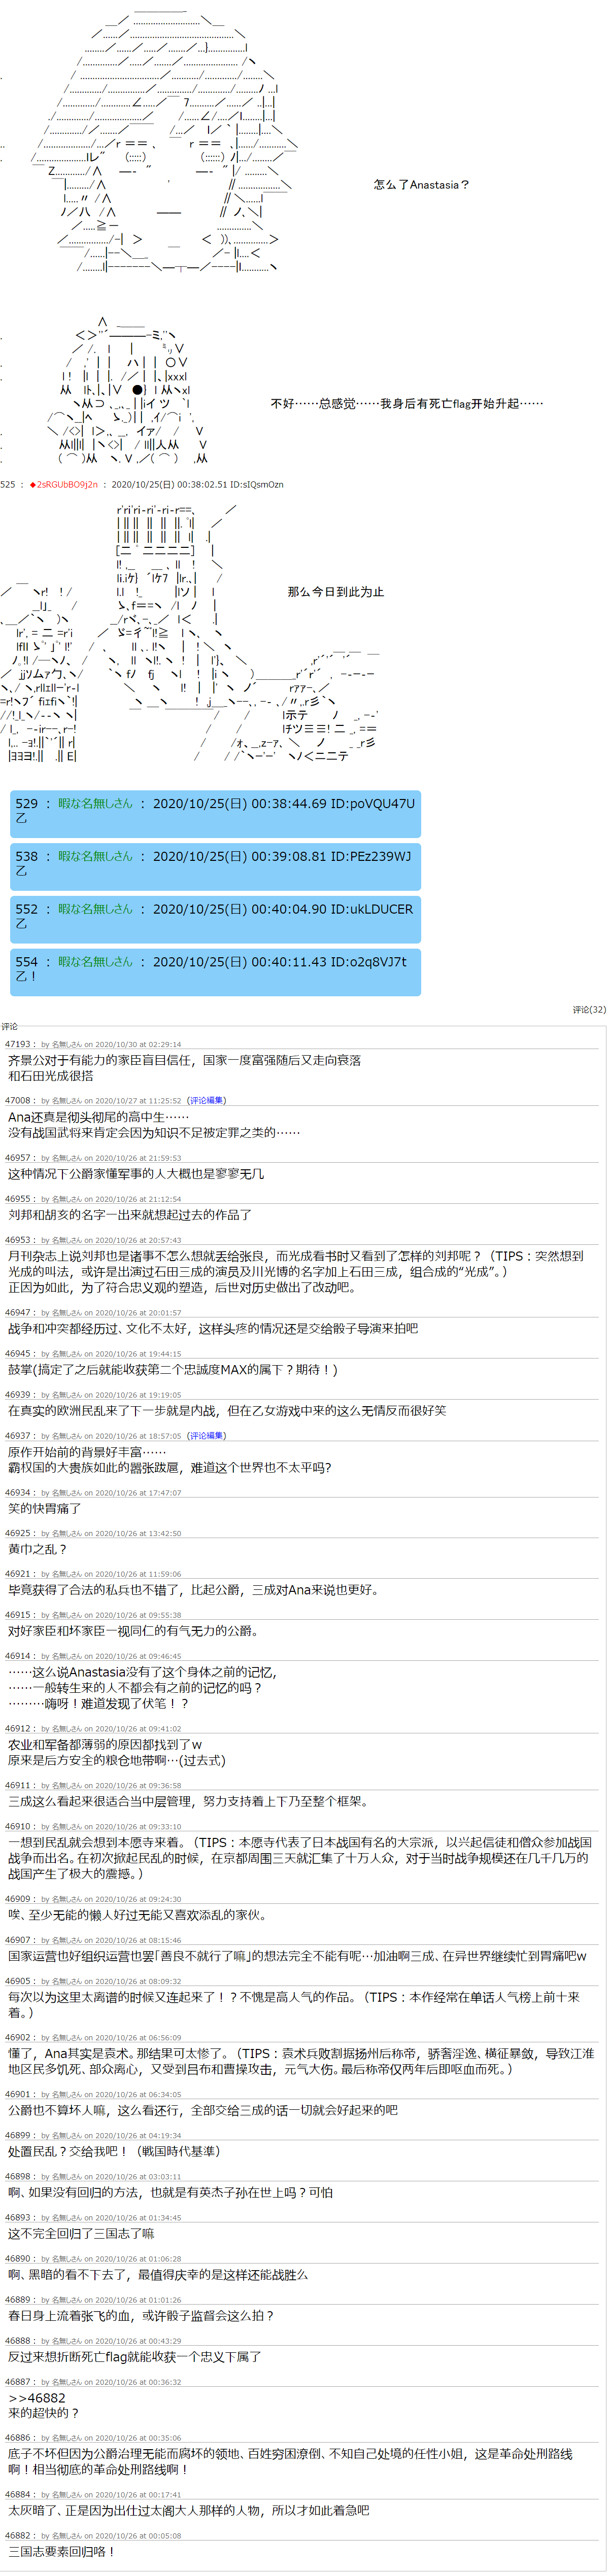Click the timestamp of comment 46925

[138, 1533]
